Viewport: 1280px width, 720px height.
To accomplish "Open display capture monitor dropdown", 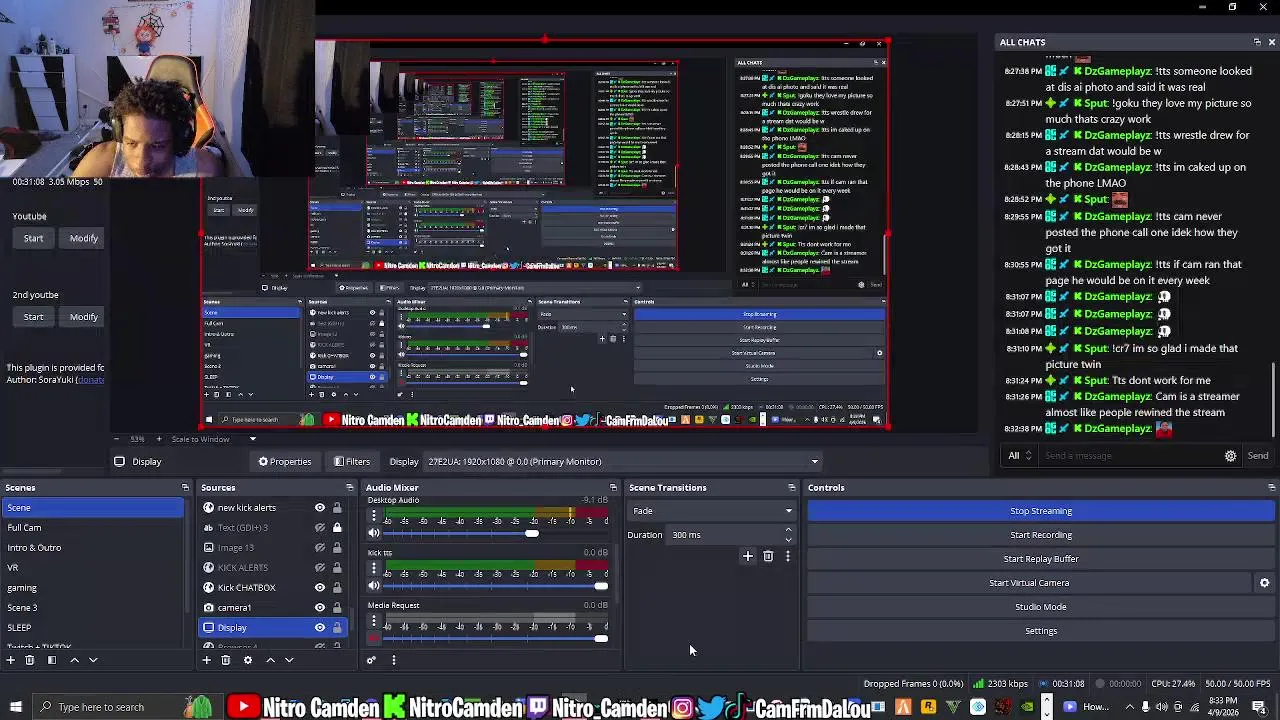I will (623, 462).
